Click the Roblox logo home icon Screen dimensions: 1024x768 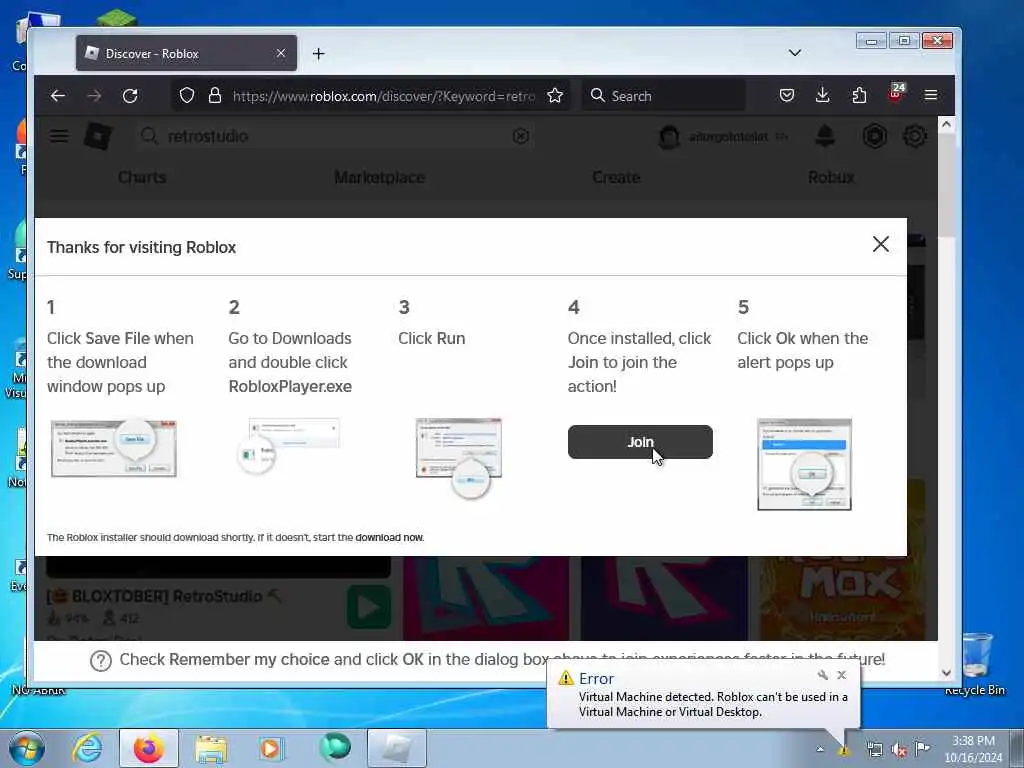(x=98, y=136)
